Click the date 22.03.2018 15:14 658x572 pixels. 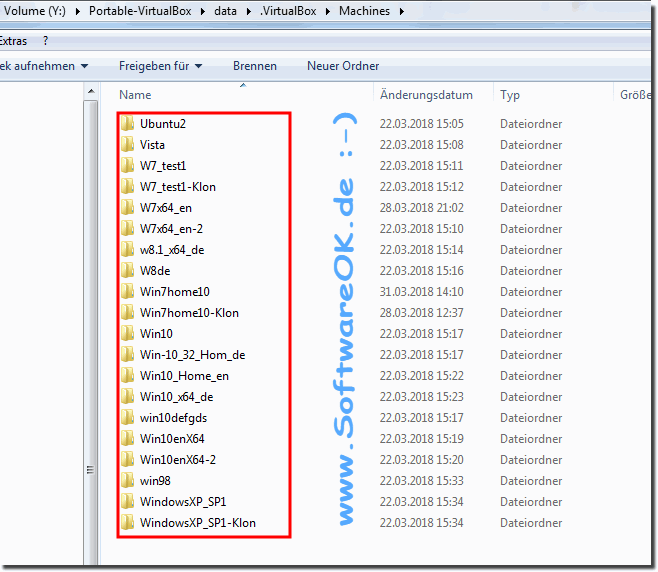(x=421, y=250)
